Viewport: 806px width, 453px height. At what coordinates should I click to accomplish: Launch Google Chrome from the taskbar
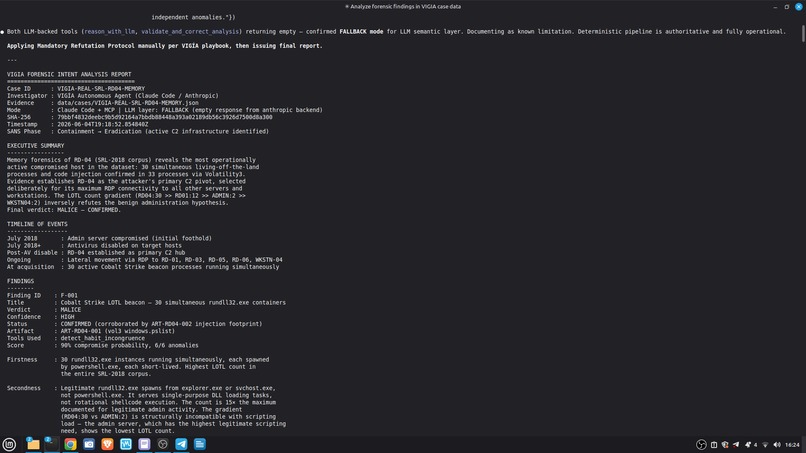(x=70, y=444)
